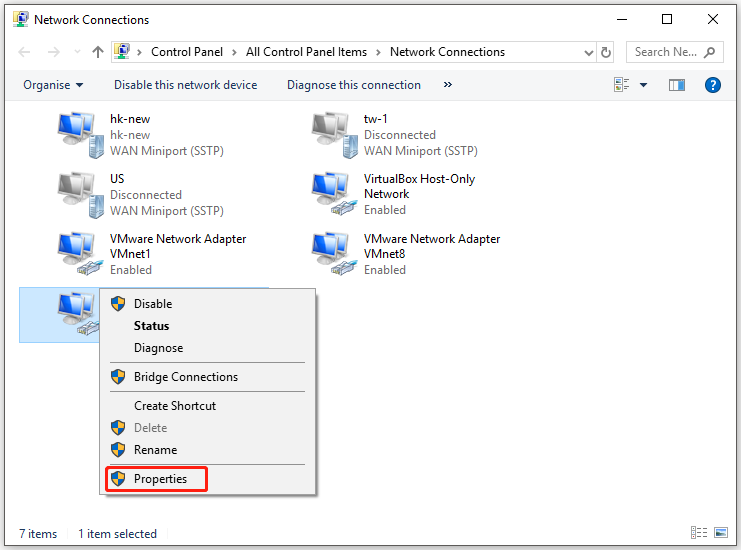Click the shield icon beside Rename

click(x=118, y=449)
